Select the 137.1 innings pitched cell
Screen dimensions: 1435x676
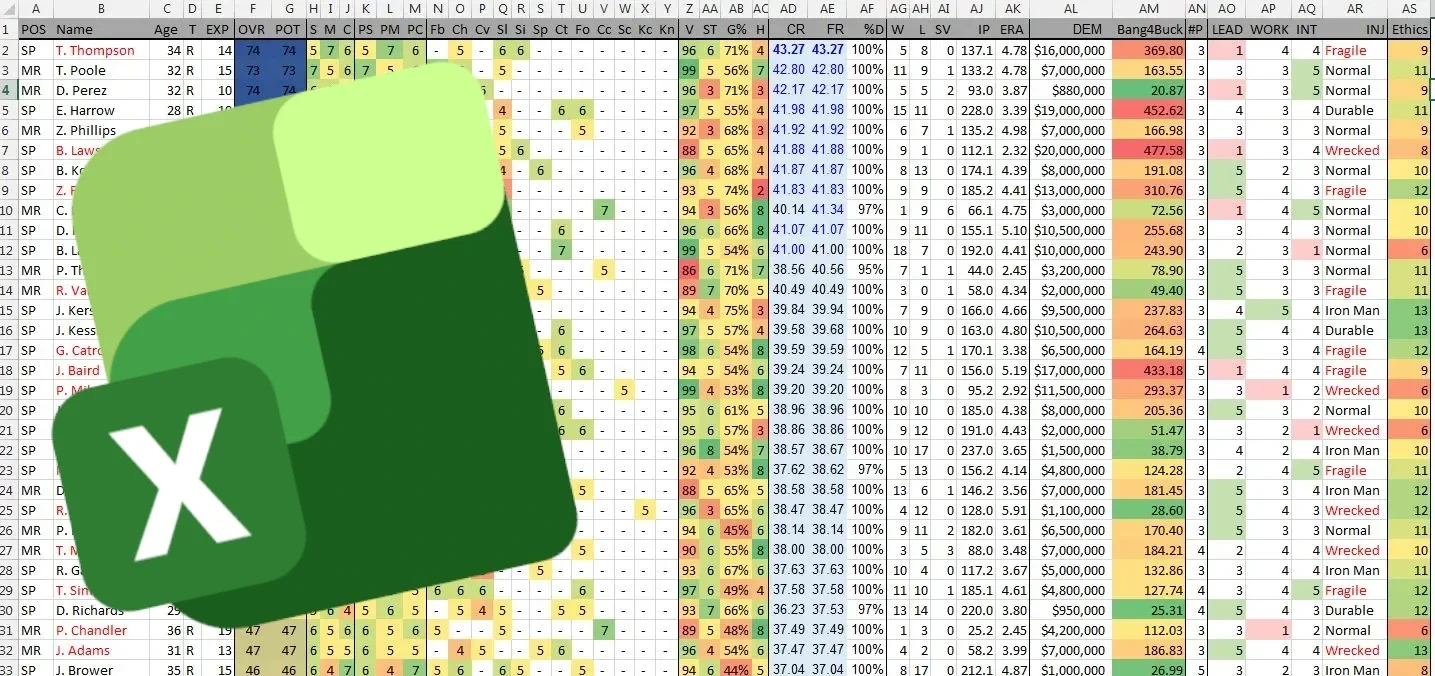point(975,50)
